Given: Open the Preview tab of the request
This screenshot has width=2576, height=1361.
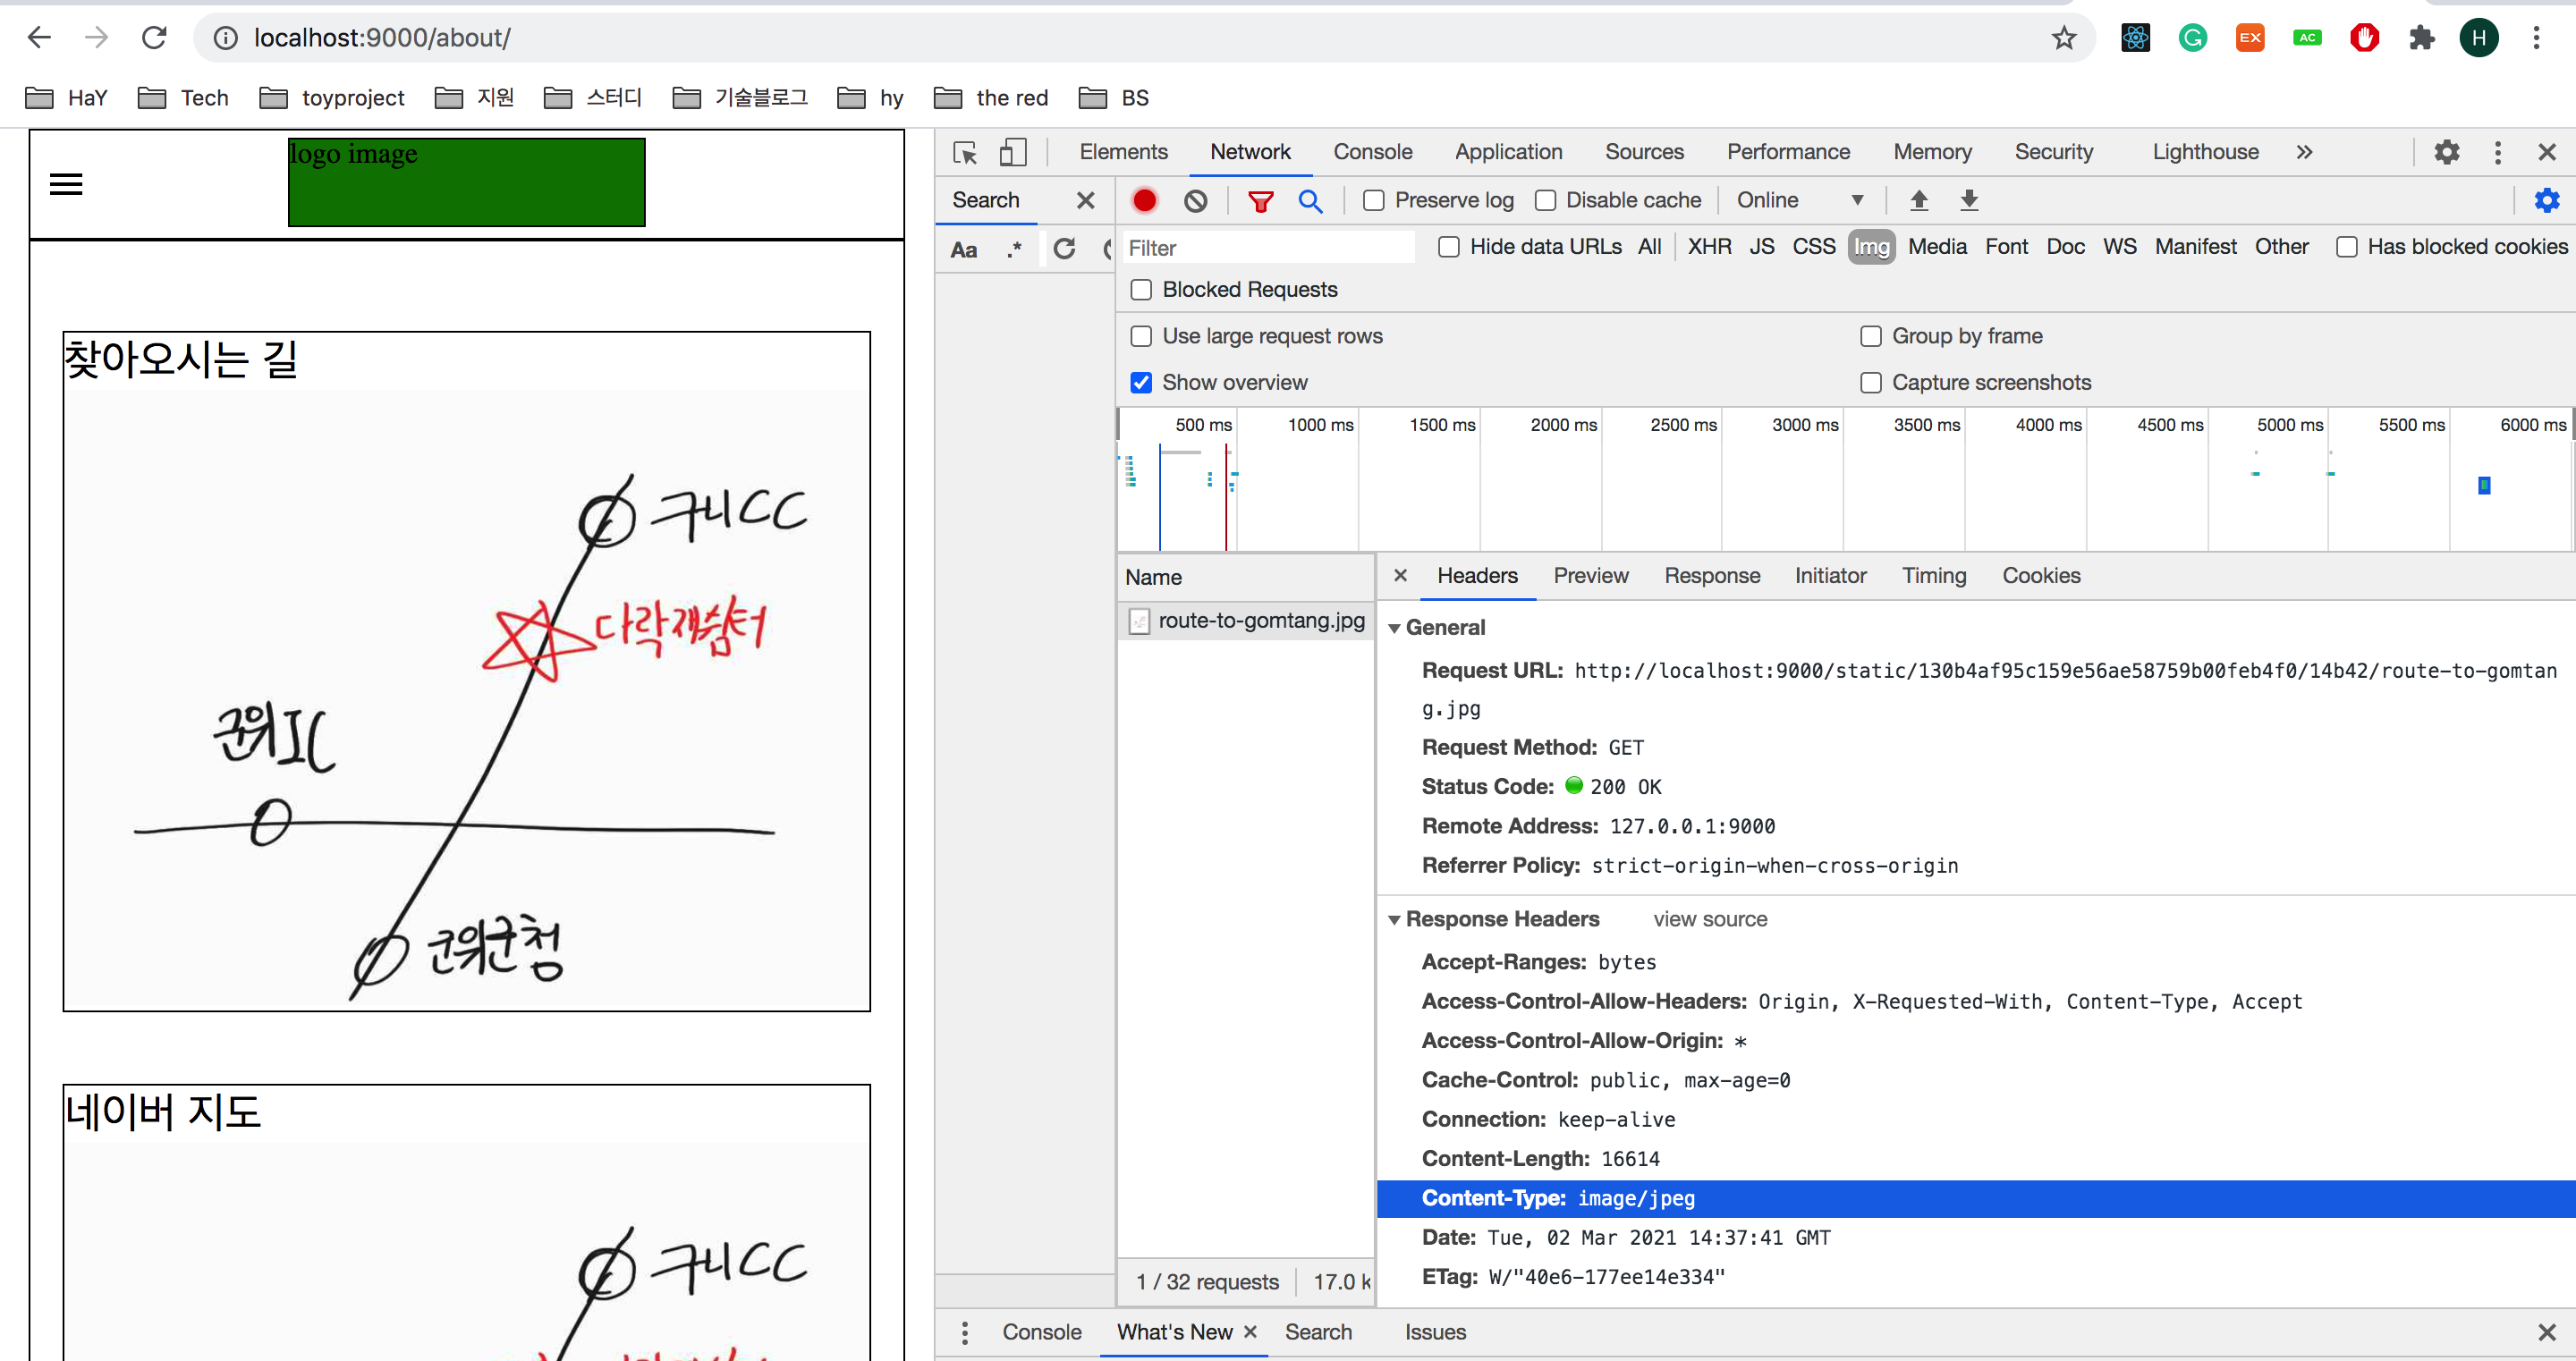Looking at the screenshot, I should [1590, 575].
